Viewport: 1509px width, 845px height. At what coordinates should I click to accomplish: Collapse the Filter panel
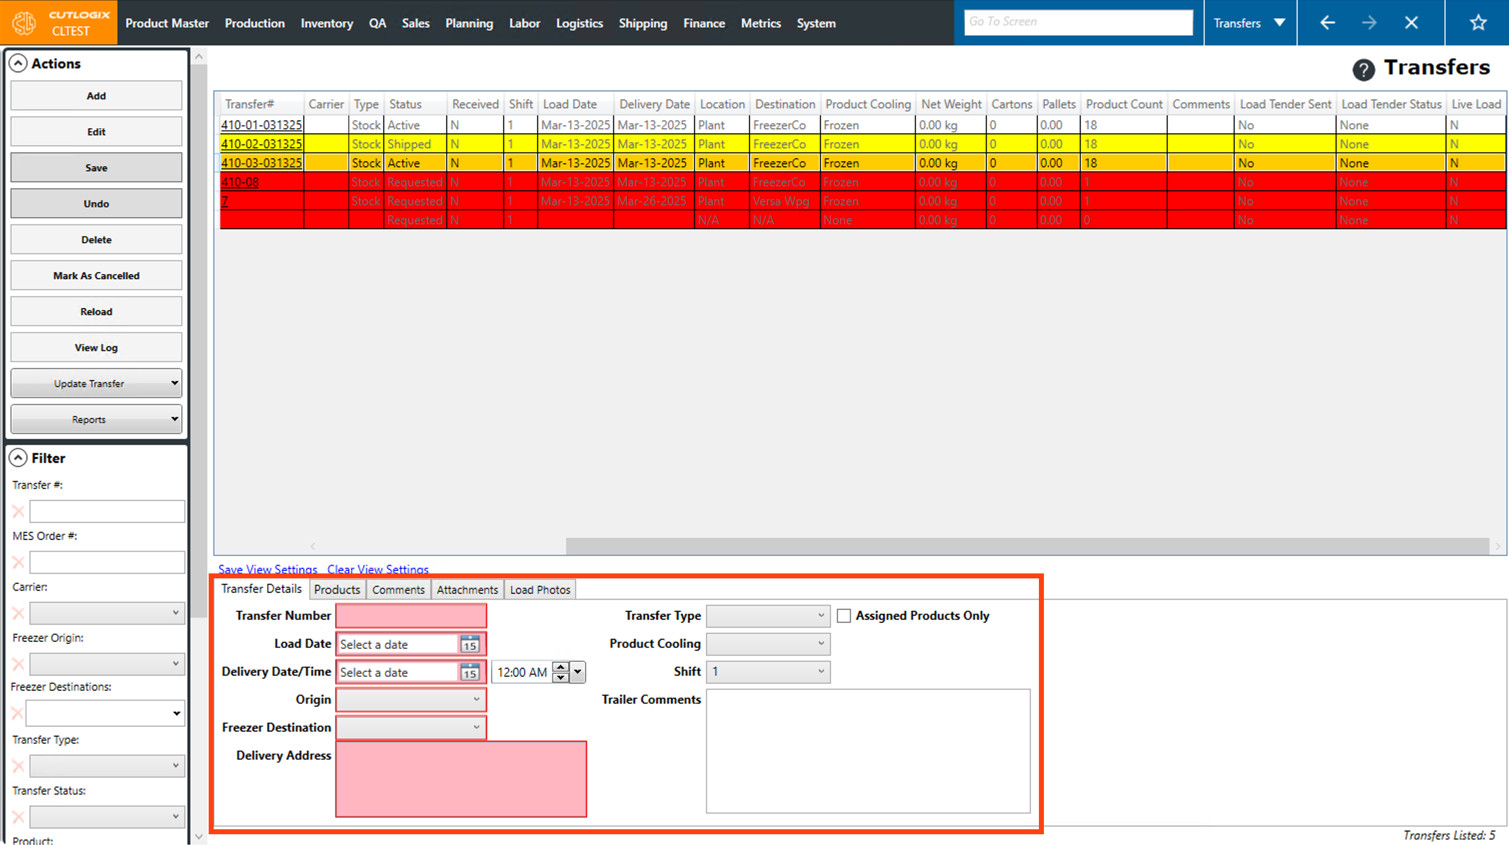point(18,458)
